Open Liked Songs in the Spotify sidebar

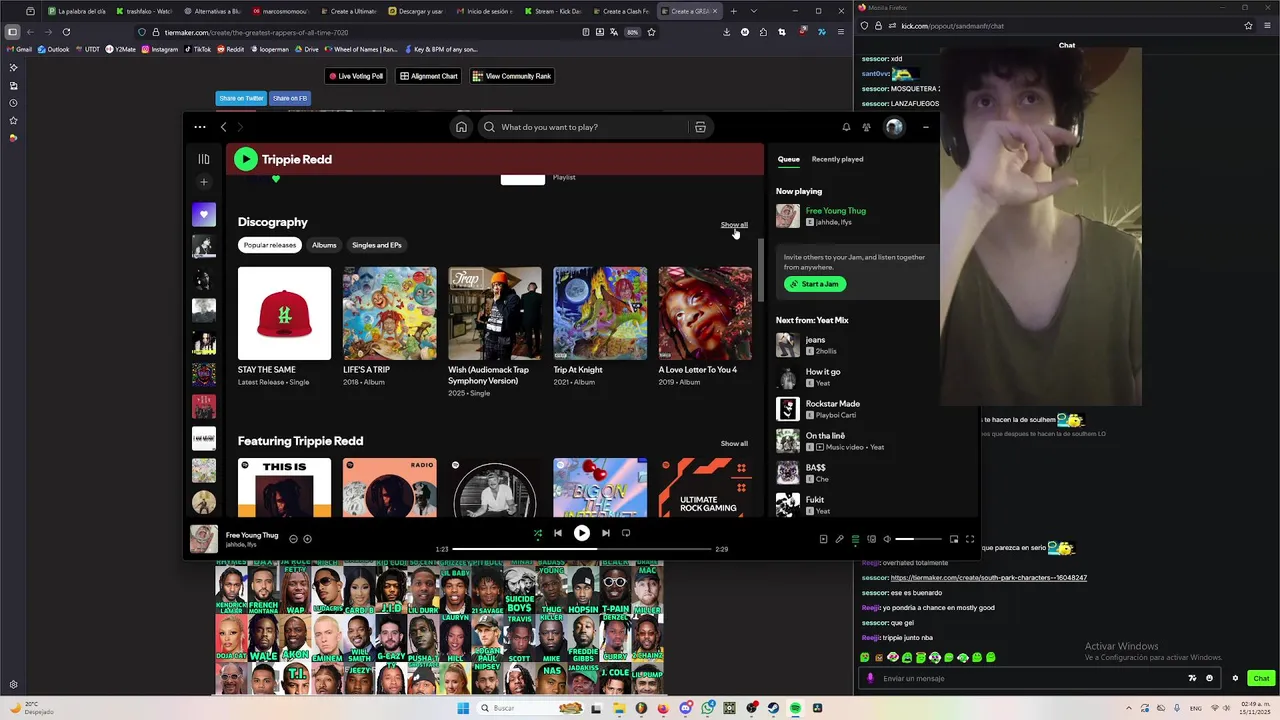(204, 215)
